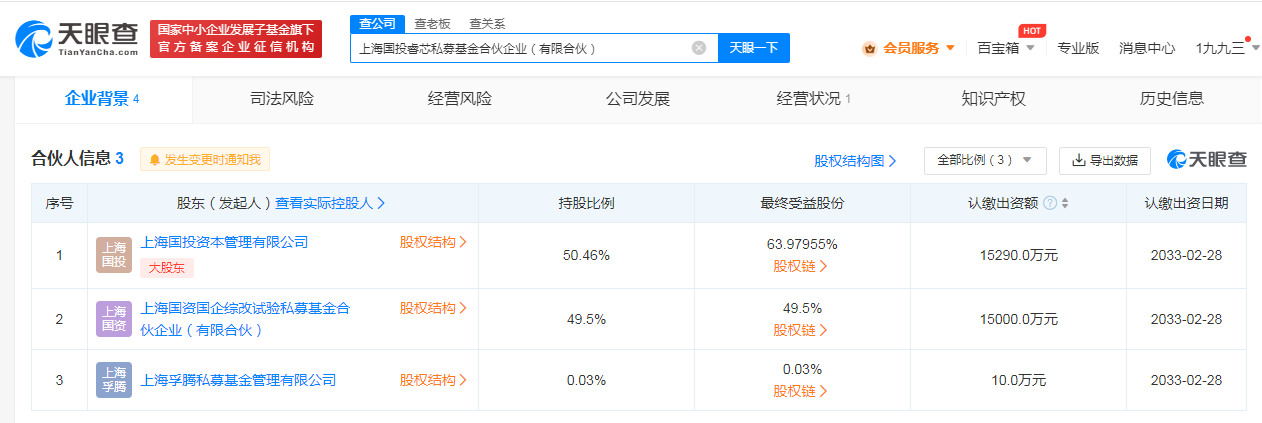Image resolution: width=1262 pixels, height=423 pixels.
Task: Click the 合伙人信息 3 section heading
Action: tap(78, 158)
